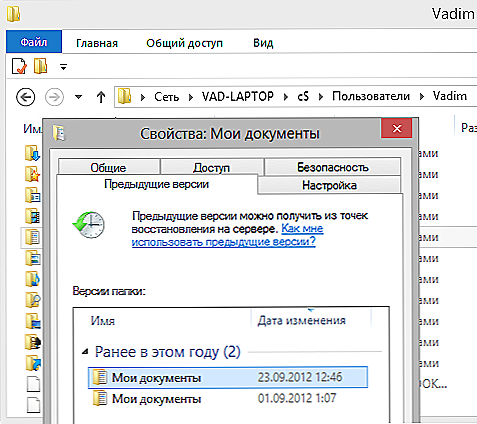This screenshot has height=424, width=477.
Task: Collapse the Ранее в этом году group arrow
Action: point(86,352)
